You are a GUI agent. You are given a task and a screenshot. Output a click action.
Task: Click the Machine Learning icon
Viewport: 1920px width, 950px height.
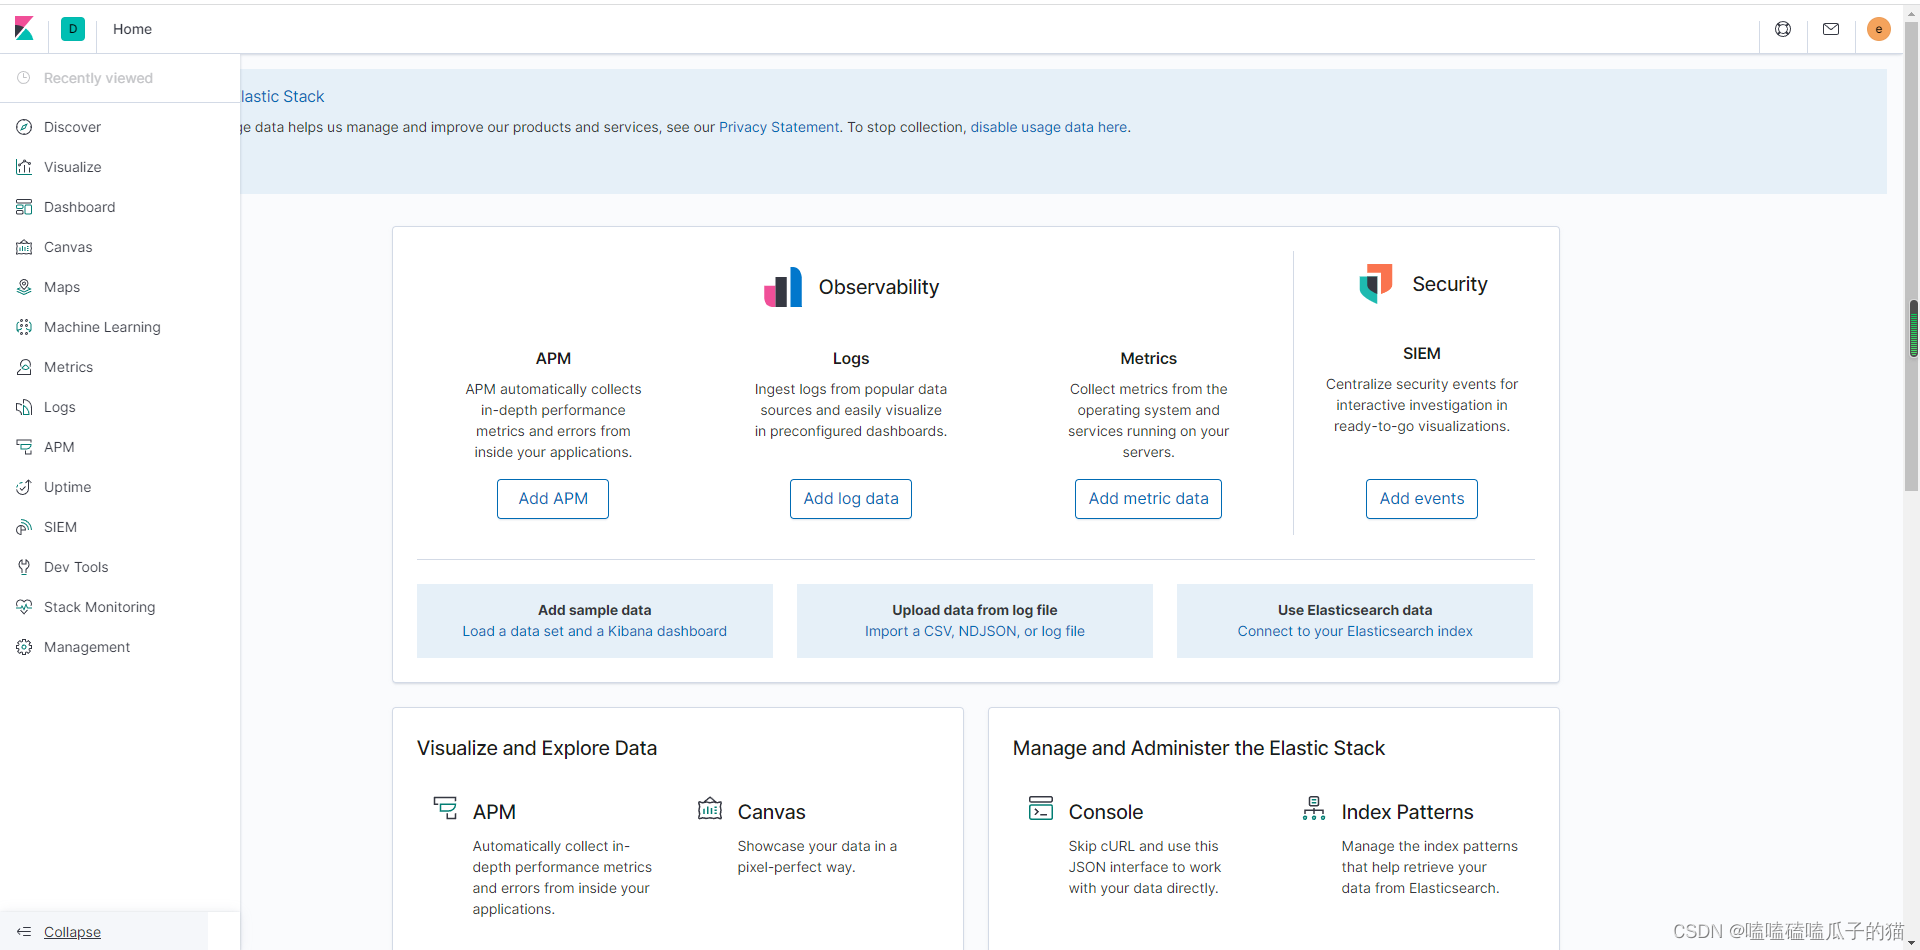24,327
